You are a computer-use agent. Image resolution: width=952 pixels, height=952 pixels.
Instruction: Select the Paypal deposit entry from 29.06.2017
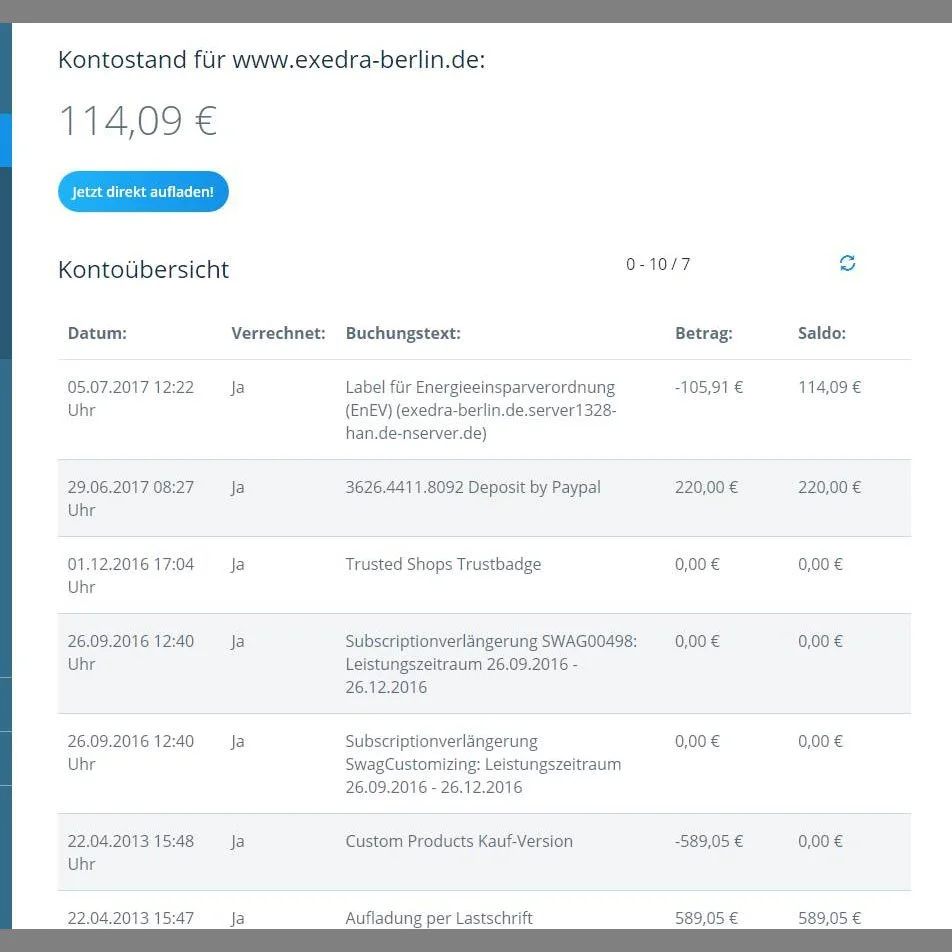[x=473, y=487]
